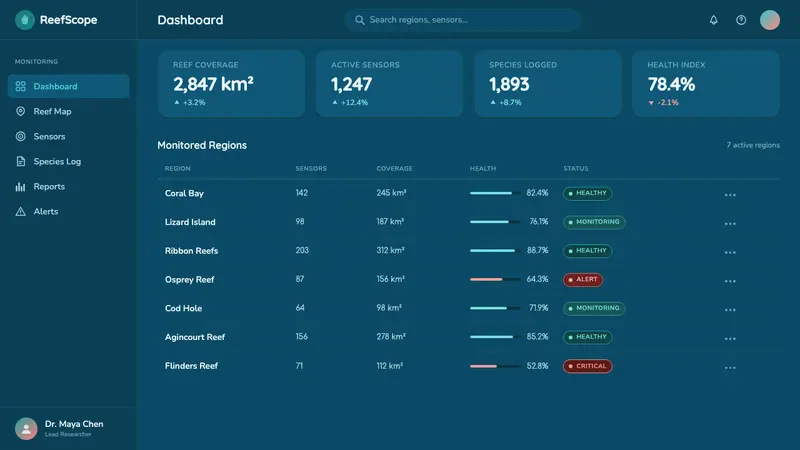Click Coral Bay health progress bar

tap(495, 193)
